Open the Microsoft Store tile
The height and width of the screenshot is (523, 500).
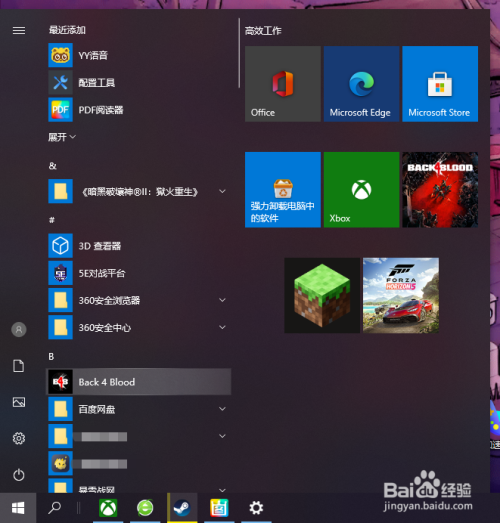[x=440, y=84]
